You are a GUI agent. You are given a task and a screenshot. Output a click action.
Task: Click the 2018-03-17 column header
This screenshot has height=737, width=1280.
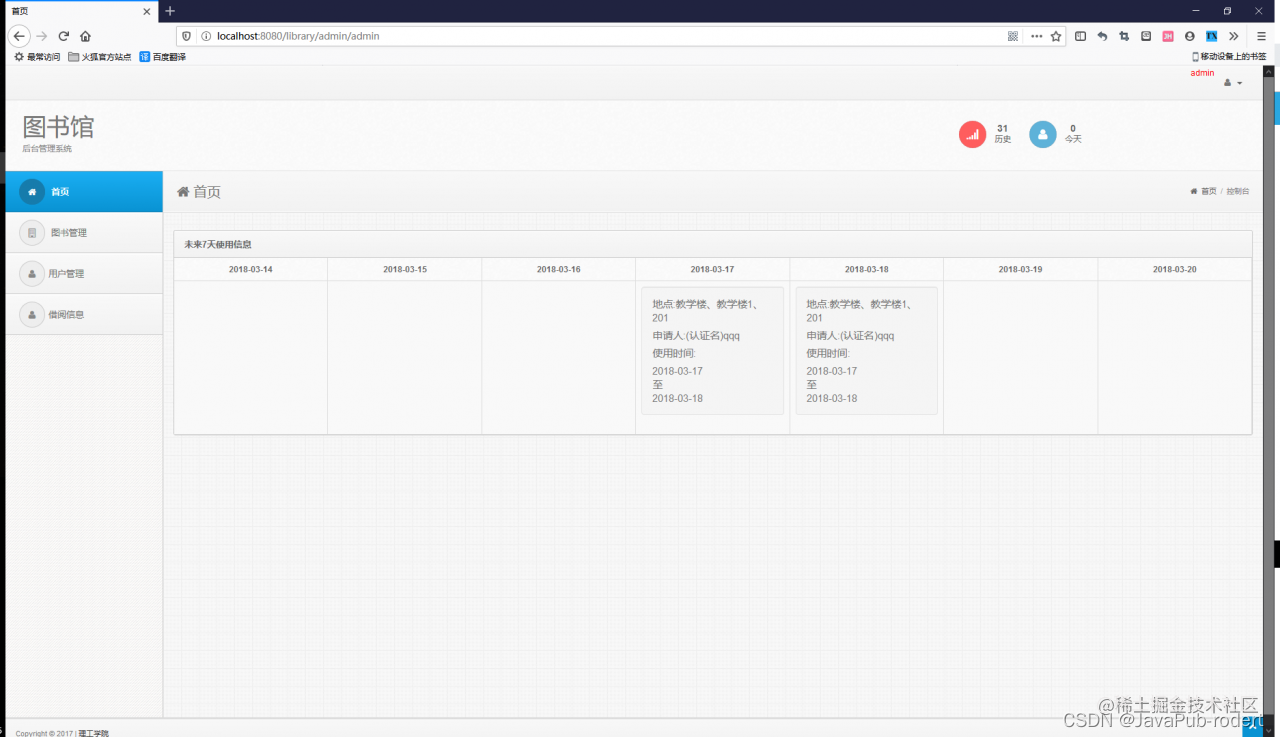point(713,269)
